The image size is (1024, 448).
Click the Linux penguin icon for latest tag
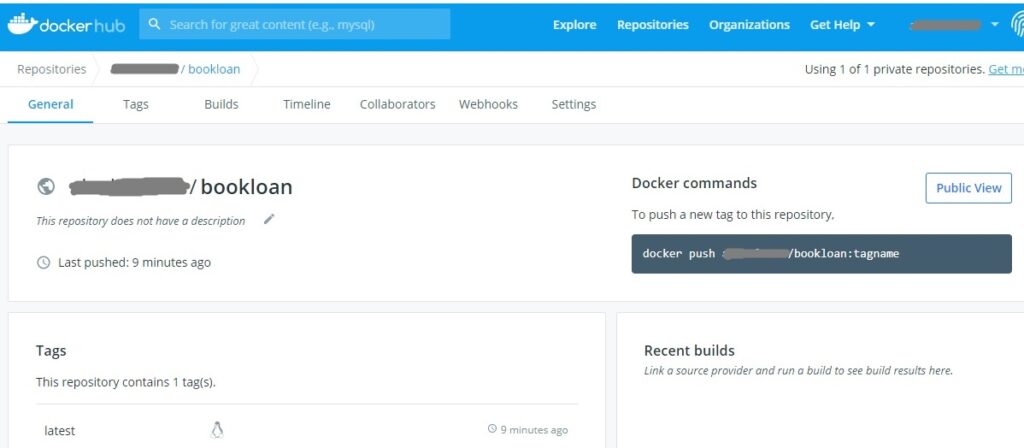pos(217,430)
